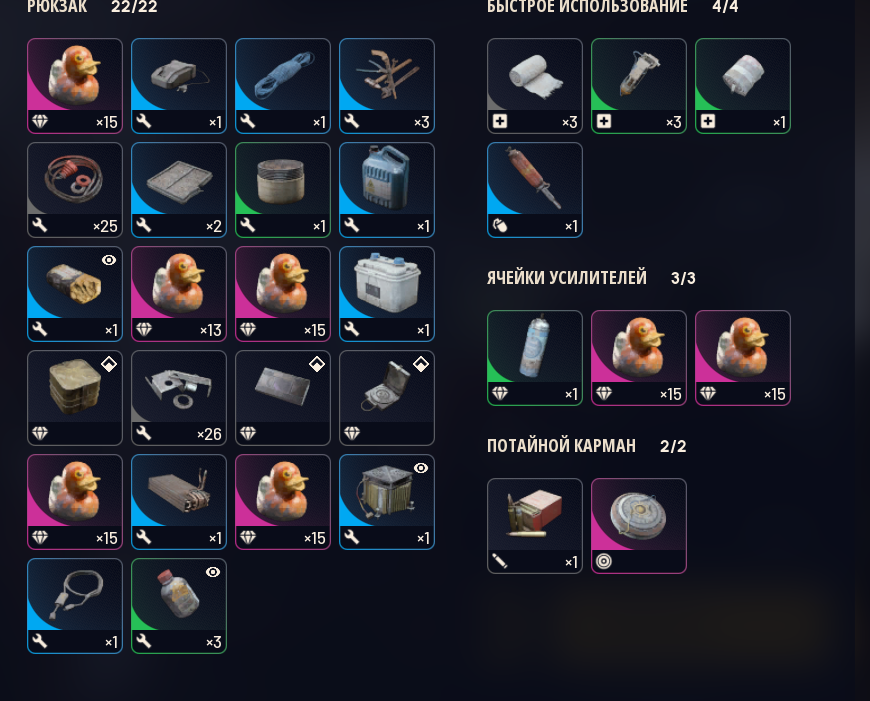Select the battery charger item in backpack
This screenshot has height=701, width=870.
[179, 86]
